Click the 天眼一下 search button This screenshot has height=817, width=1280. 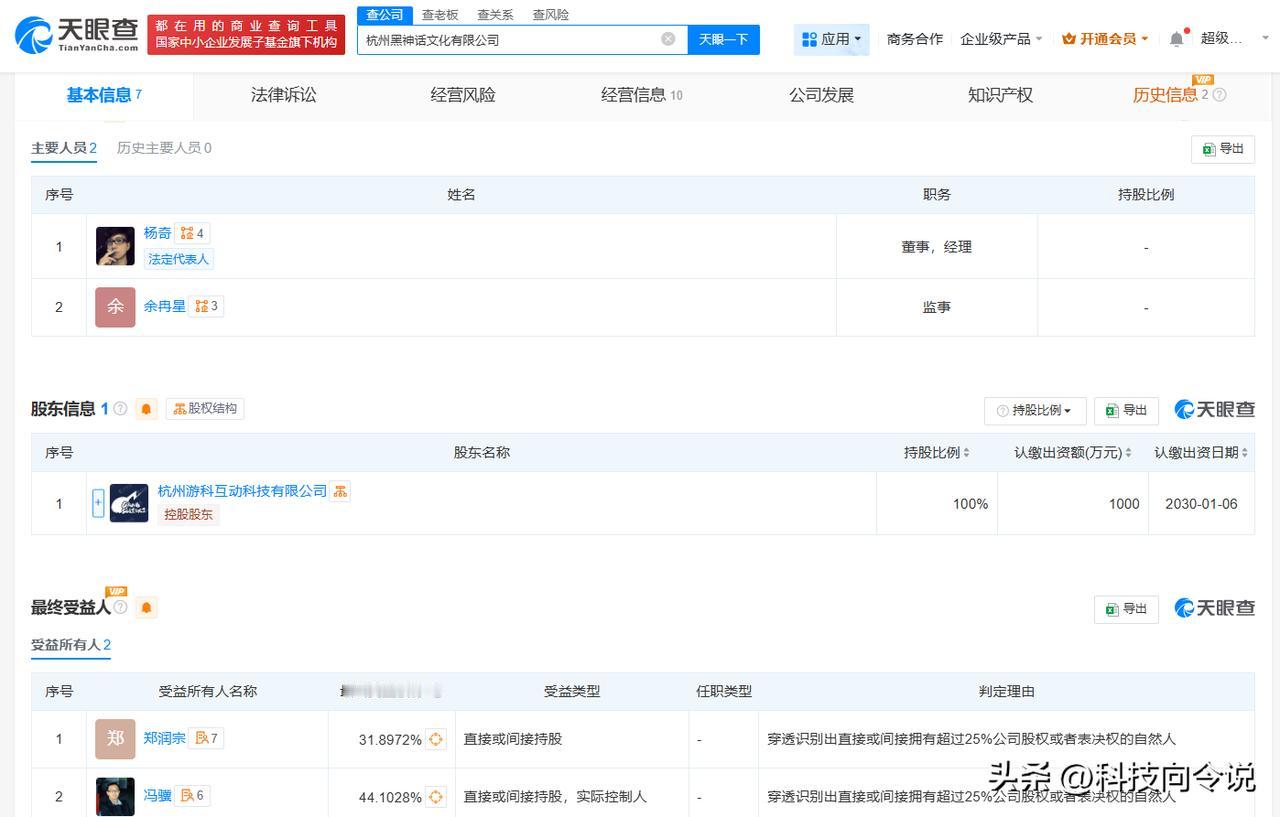[723, 39]
